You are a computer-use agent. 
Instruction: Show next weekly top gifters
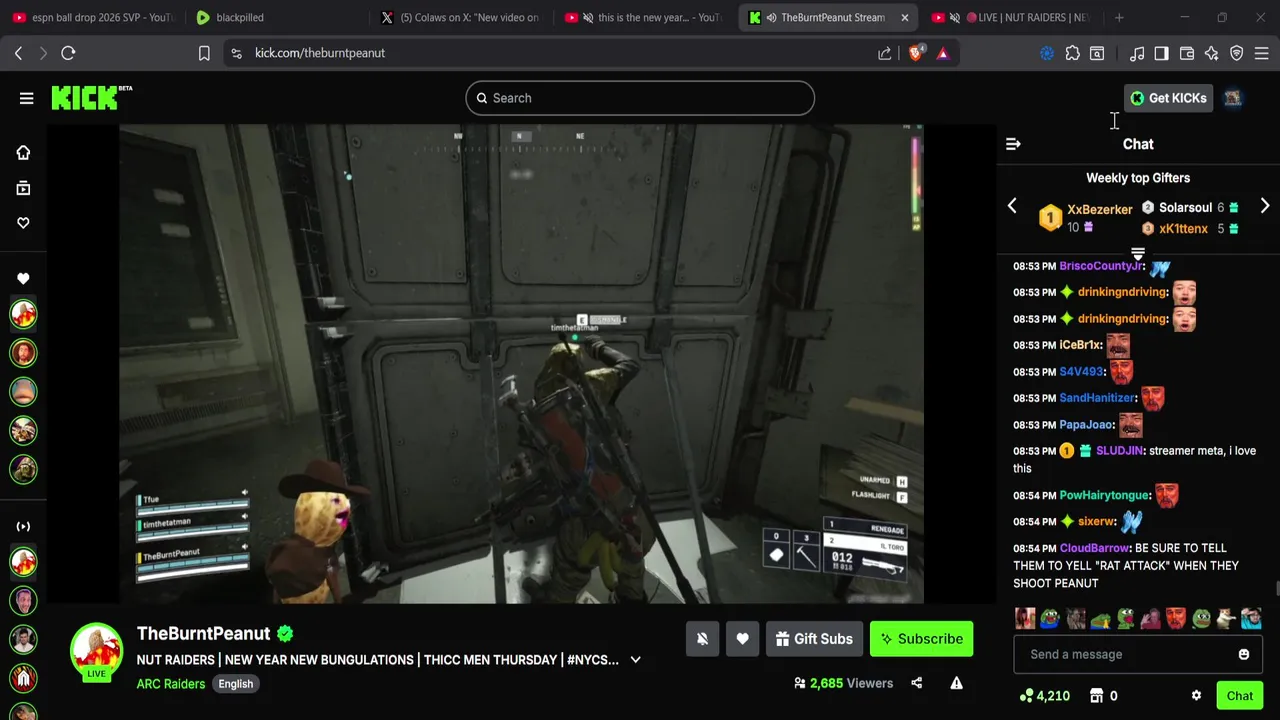point(1265,206)
